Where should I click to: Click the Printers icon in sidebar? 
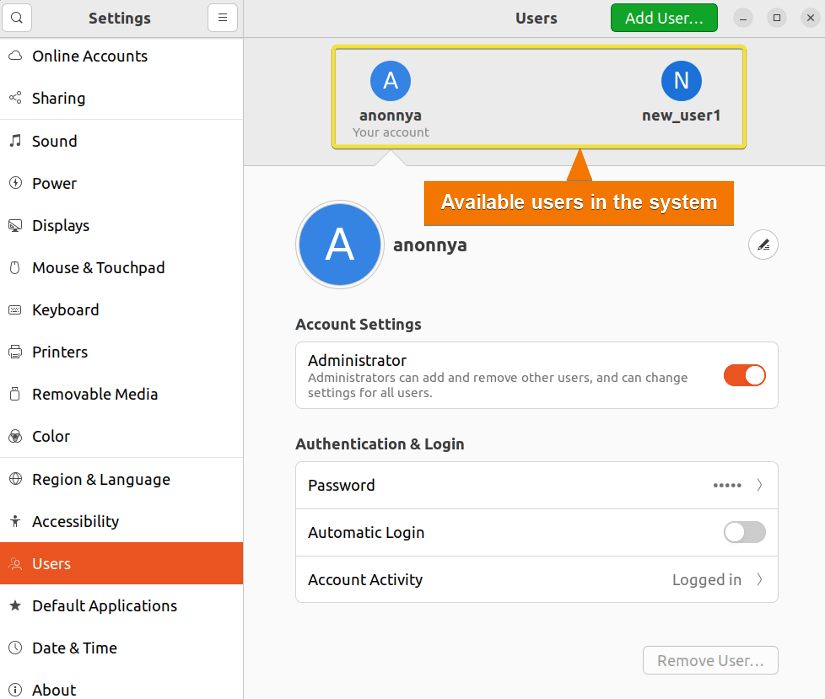(x=15, y=352)
